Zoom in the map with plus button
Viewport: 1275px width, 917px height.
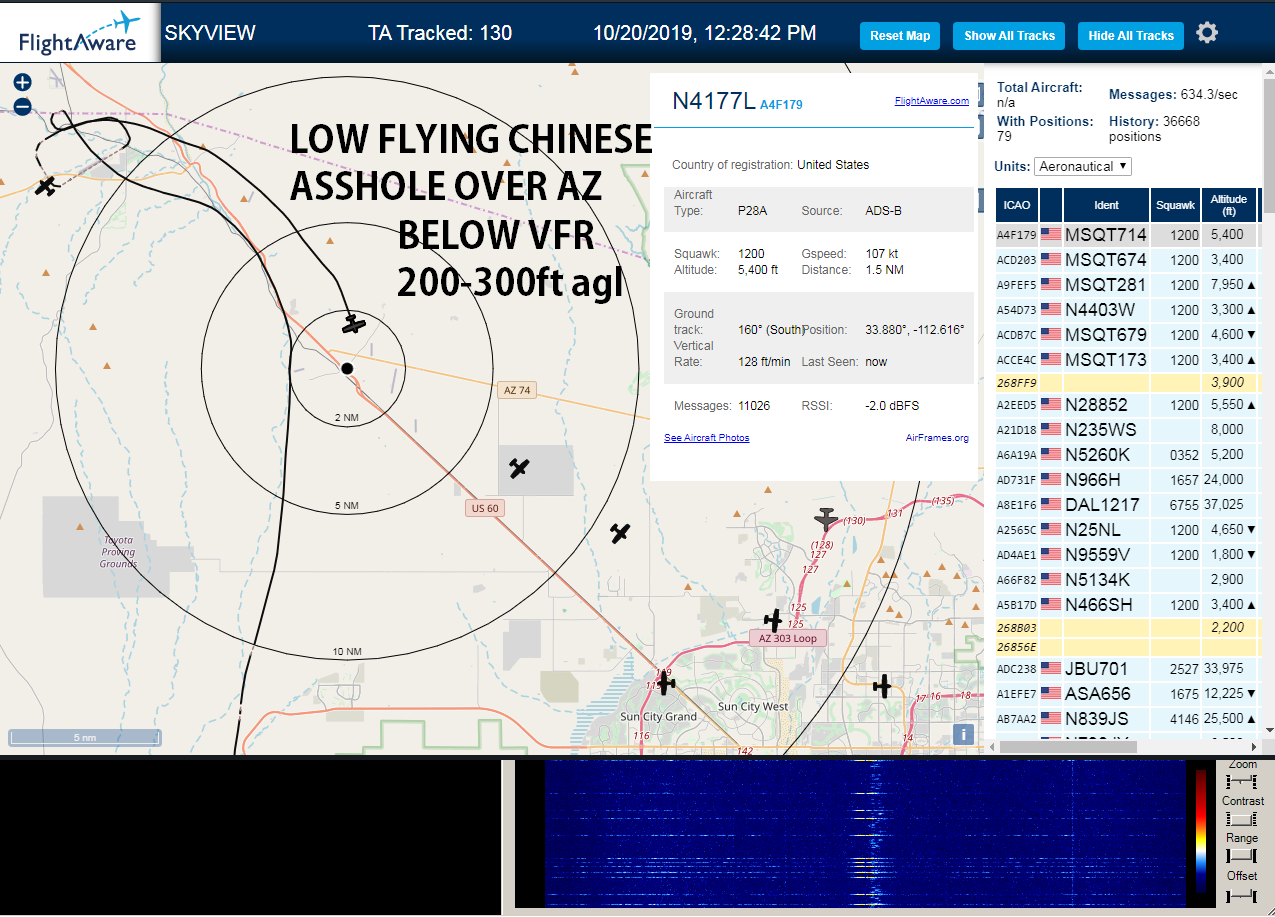[22, 83]
